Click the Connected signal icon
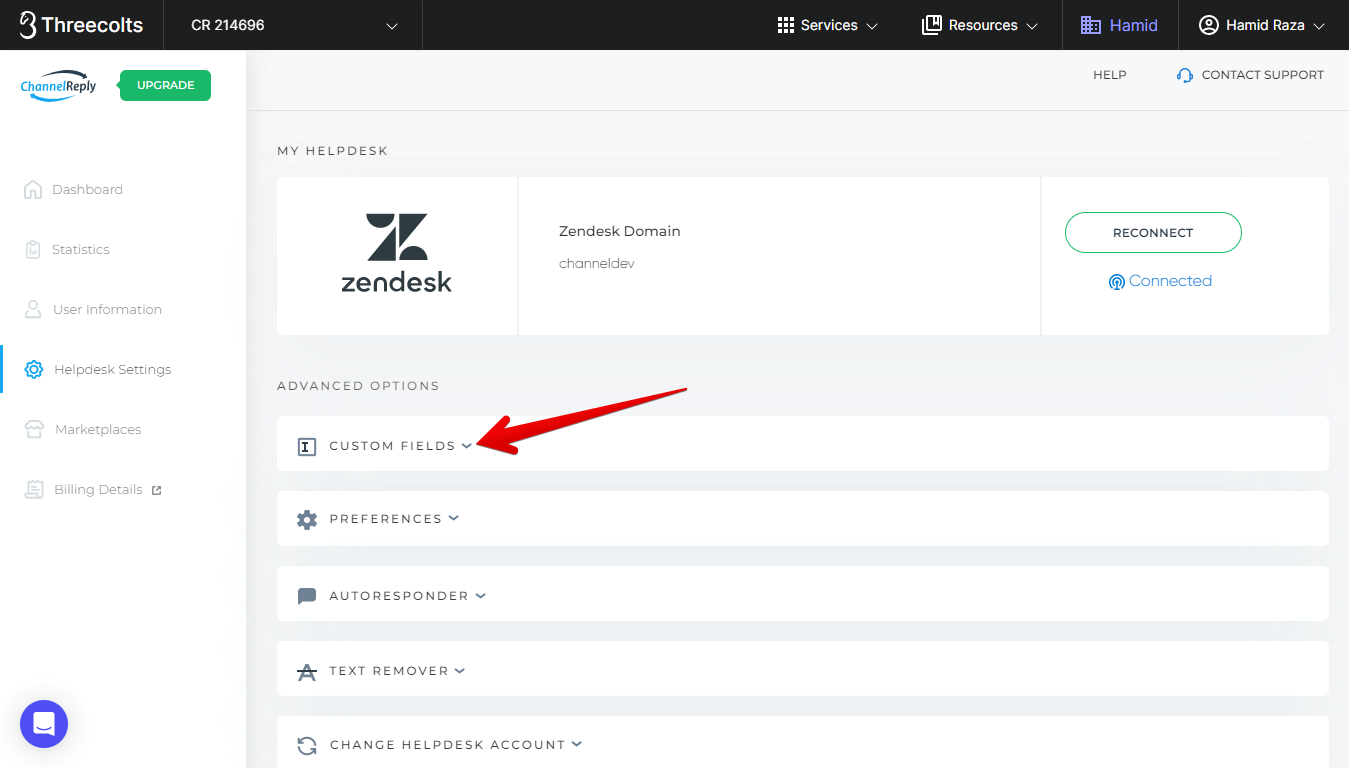Image resolution: width=1349 pixels, height=768 pixels. [x=1117, y=282]
